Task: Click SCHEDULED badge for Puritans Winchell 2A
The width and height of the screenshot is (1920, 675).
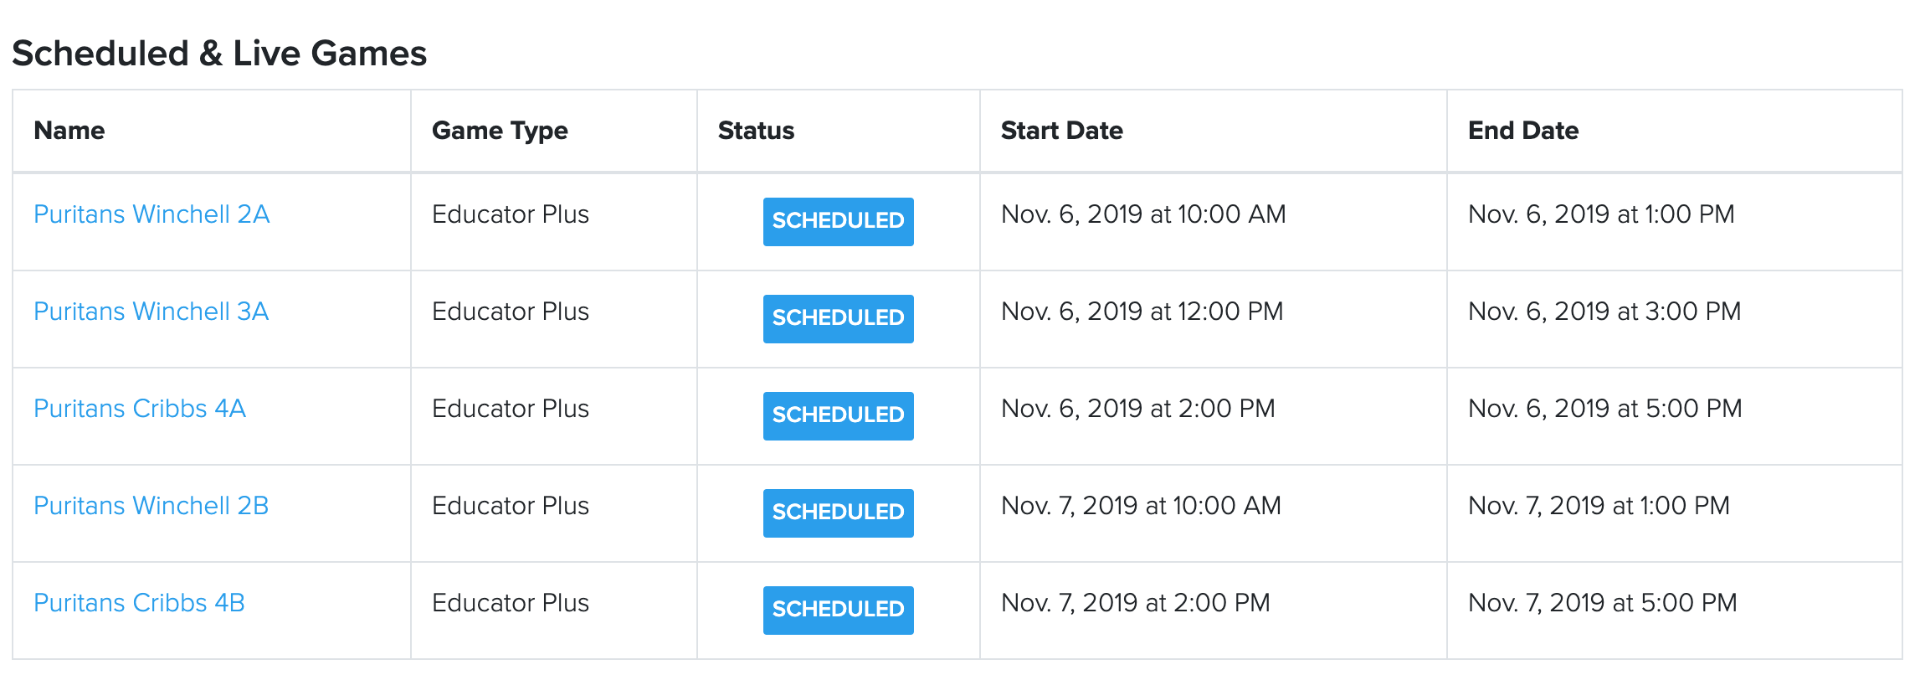Action: pyautogui.click(x=838, y=221)
